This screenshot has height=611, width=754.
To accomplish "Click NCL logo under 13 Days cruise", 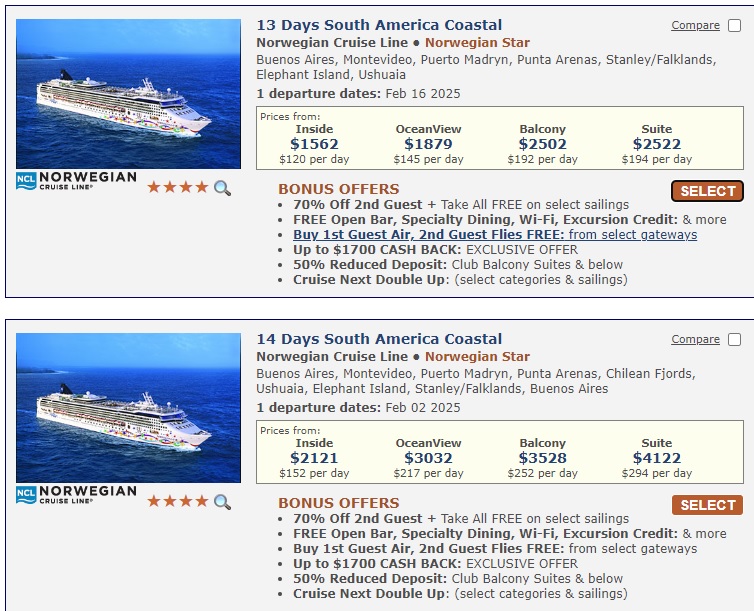I will click(76, 181).
